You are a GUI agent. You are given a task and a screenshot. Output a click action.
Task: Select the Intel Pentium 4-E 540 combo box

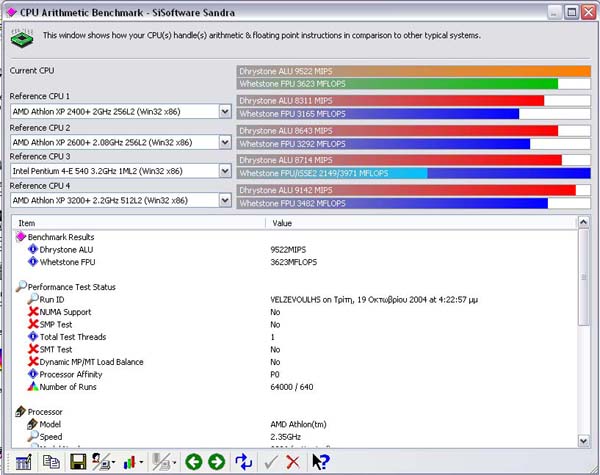pos(121,171)
